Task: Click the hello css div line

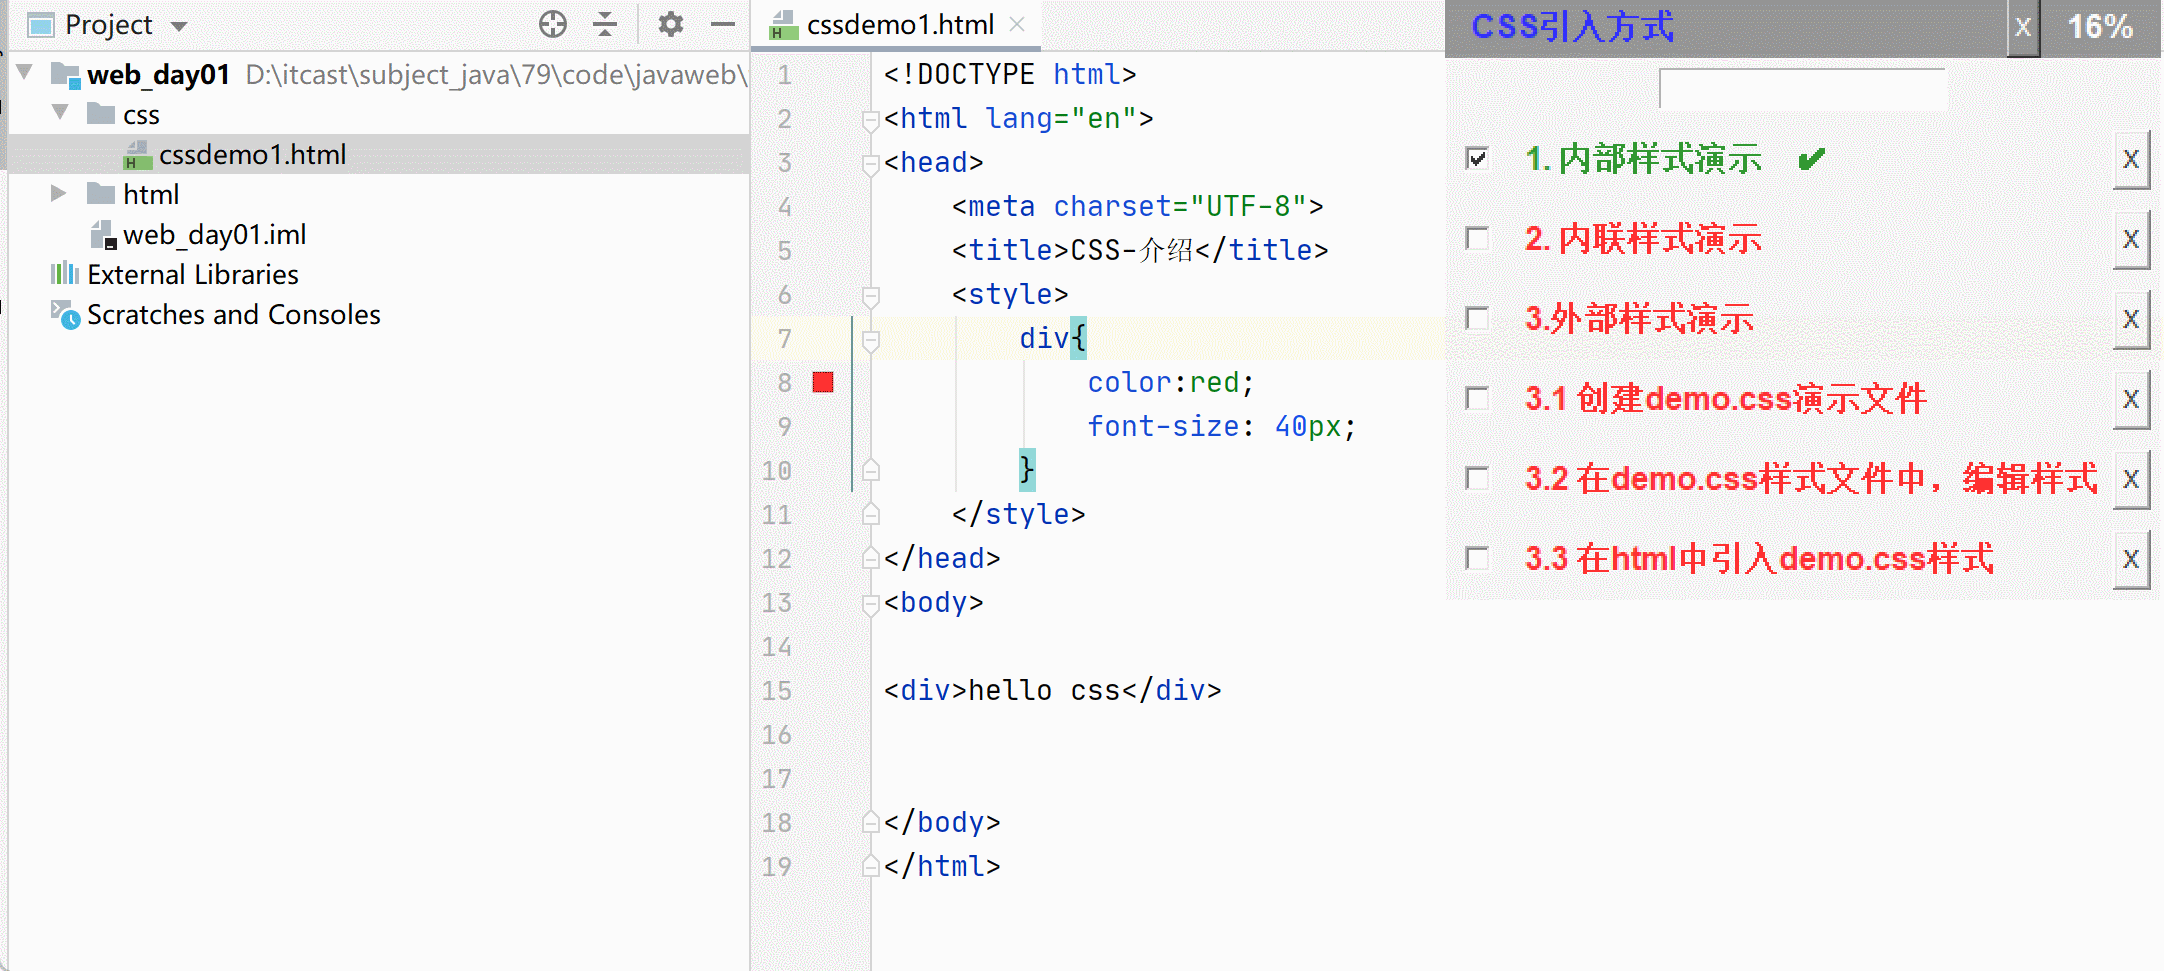Action: [x=1052, y=690]
